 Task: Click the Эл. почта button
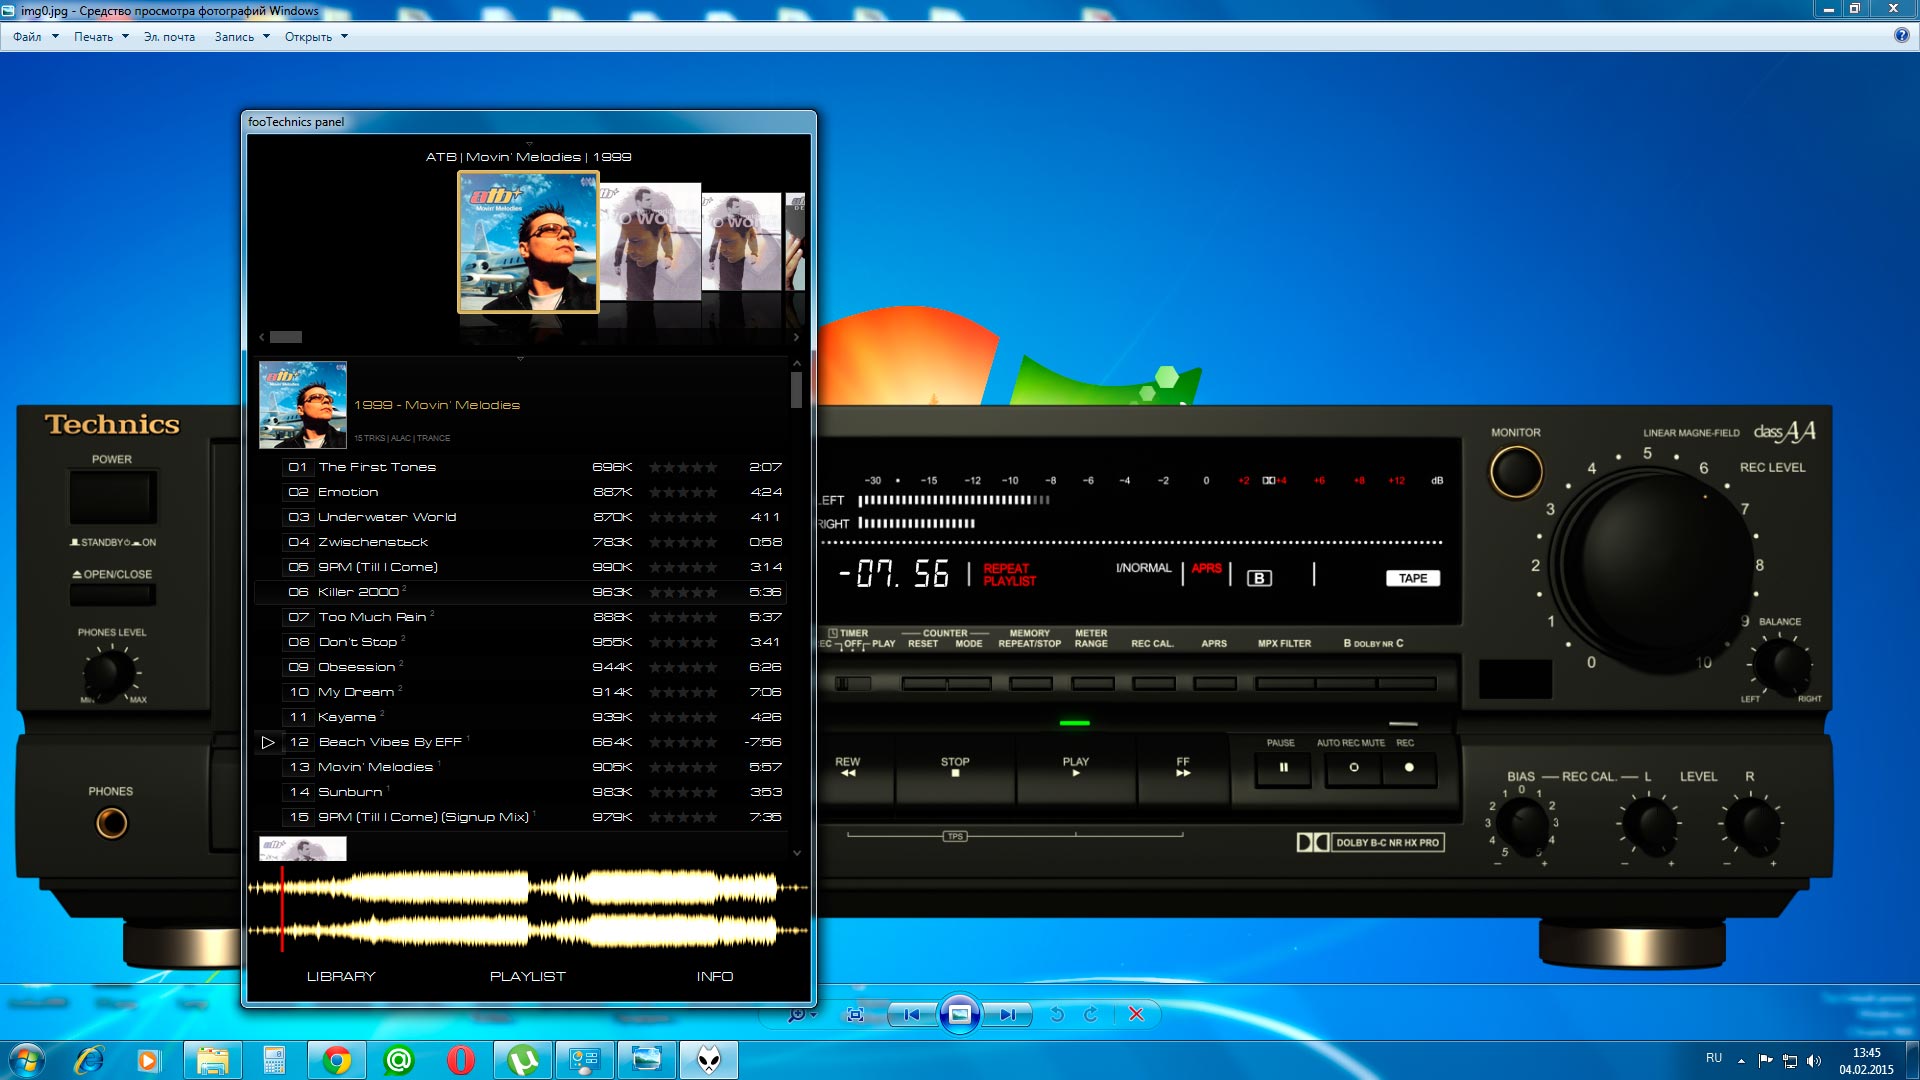[169, 37]
